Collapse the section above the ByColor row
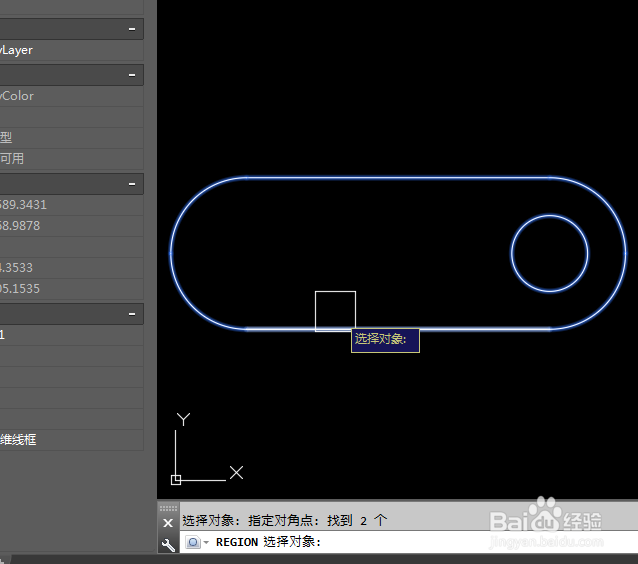The height and width of the screenshot is (564, 638). 132,75
